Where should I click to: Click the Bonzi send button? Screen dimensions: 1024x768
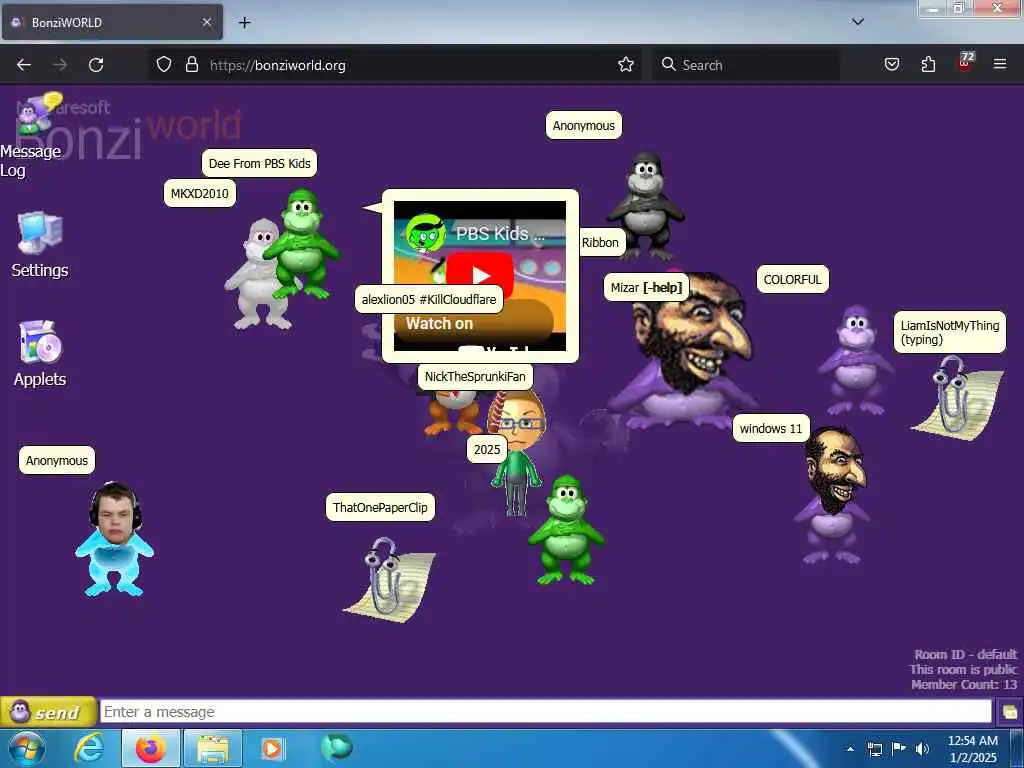pyautogui.click(x=48, y=711)
